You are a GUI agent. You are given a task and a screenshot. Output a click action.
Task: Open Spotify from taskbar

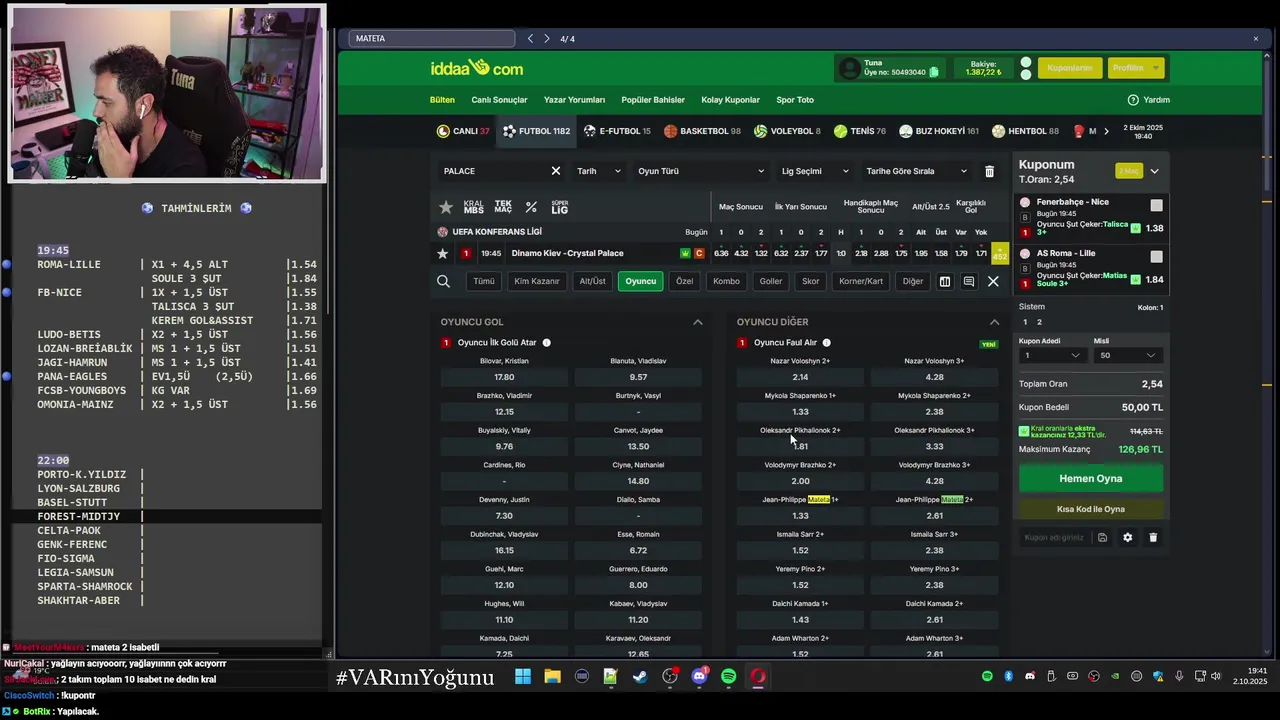click(x=729, y=677)
